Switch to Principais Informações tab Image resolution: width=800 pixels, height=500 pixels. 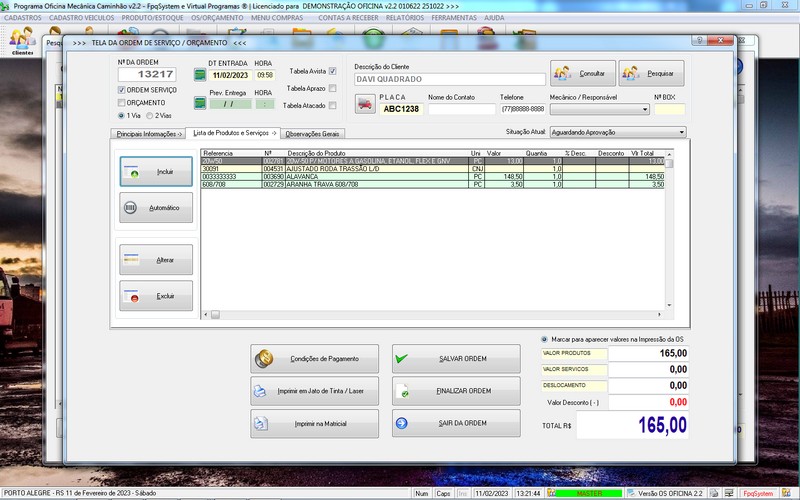[148, 134]
